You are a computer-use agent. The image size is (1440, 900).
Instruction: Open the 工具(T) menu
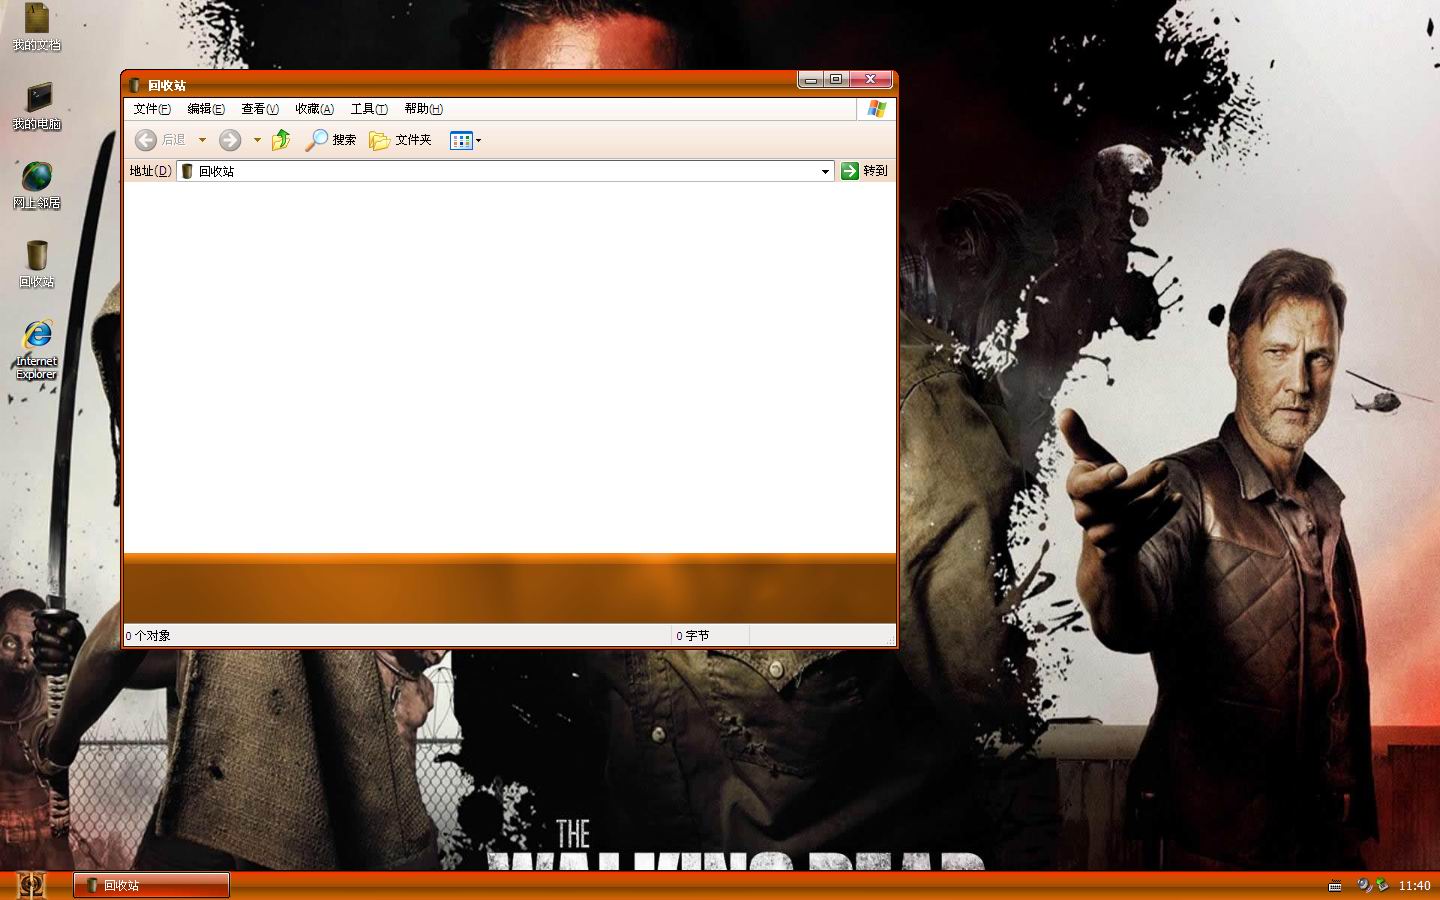369,109
